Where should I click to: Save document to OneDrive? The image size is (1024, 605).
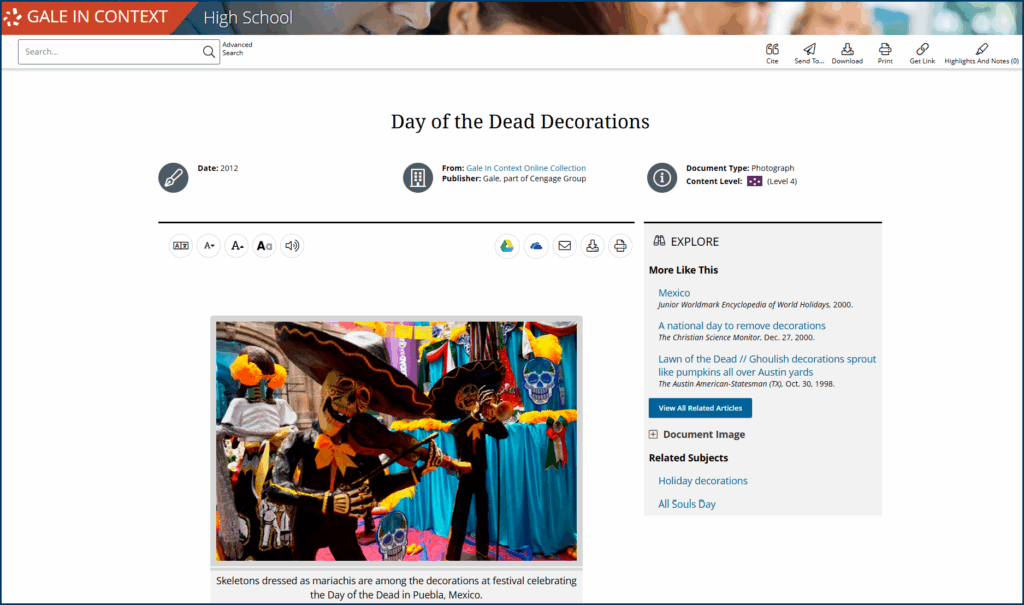point(536,246)
